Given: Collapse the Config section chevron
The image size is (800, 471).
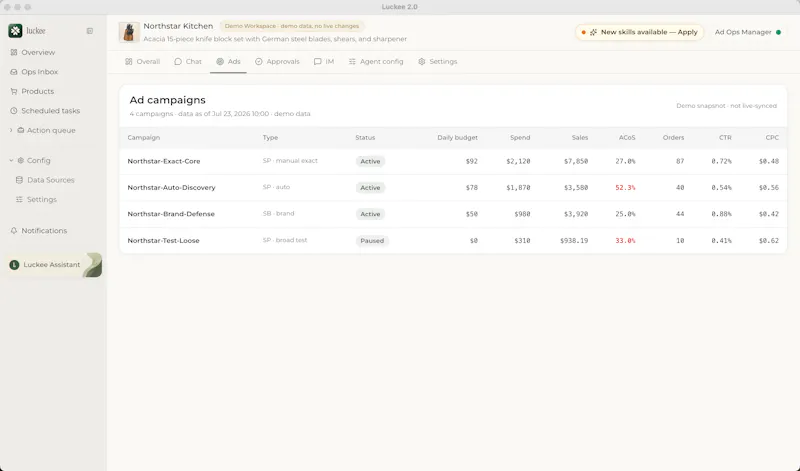Looking at the screenshot, I should (11, 160).
